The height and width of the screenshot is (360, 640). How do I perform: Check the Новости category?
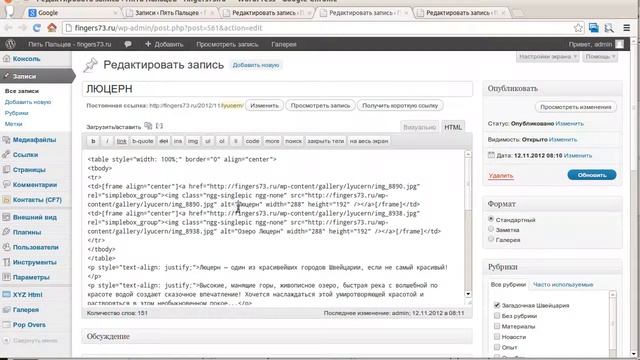(497, 337)
